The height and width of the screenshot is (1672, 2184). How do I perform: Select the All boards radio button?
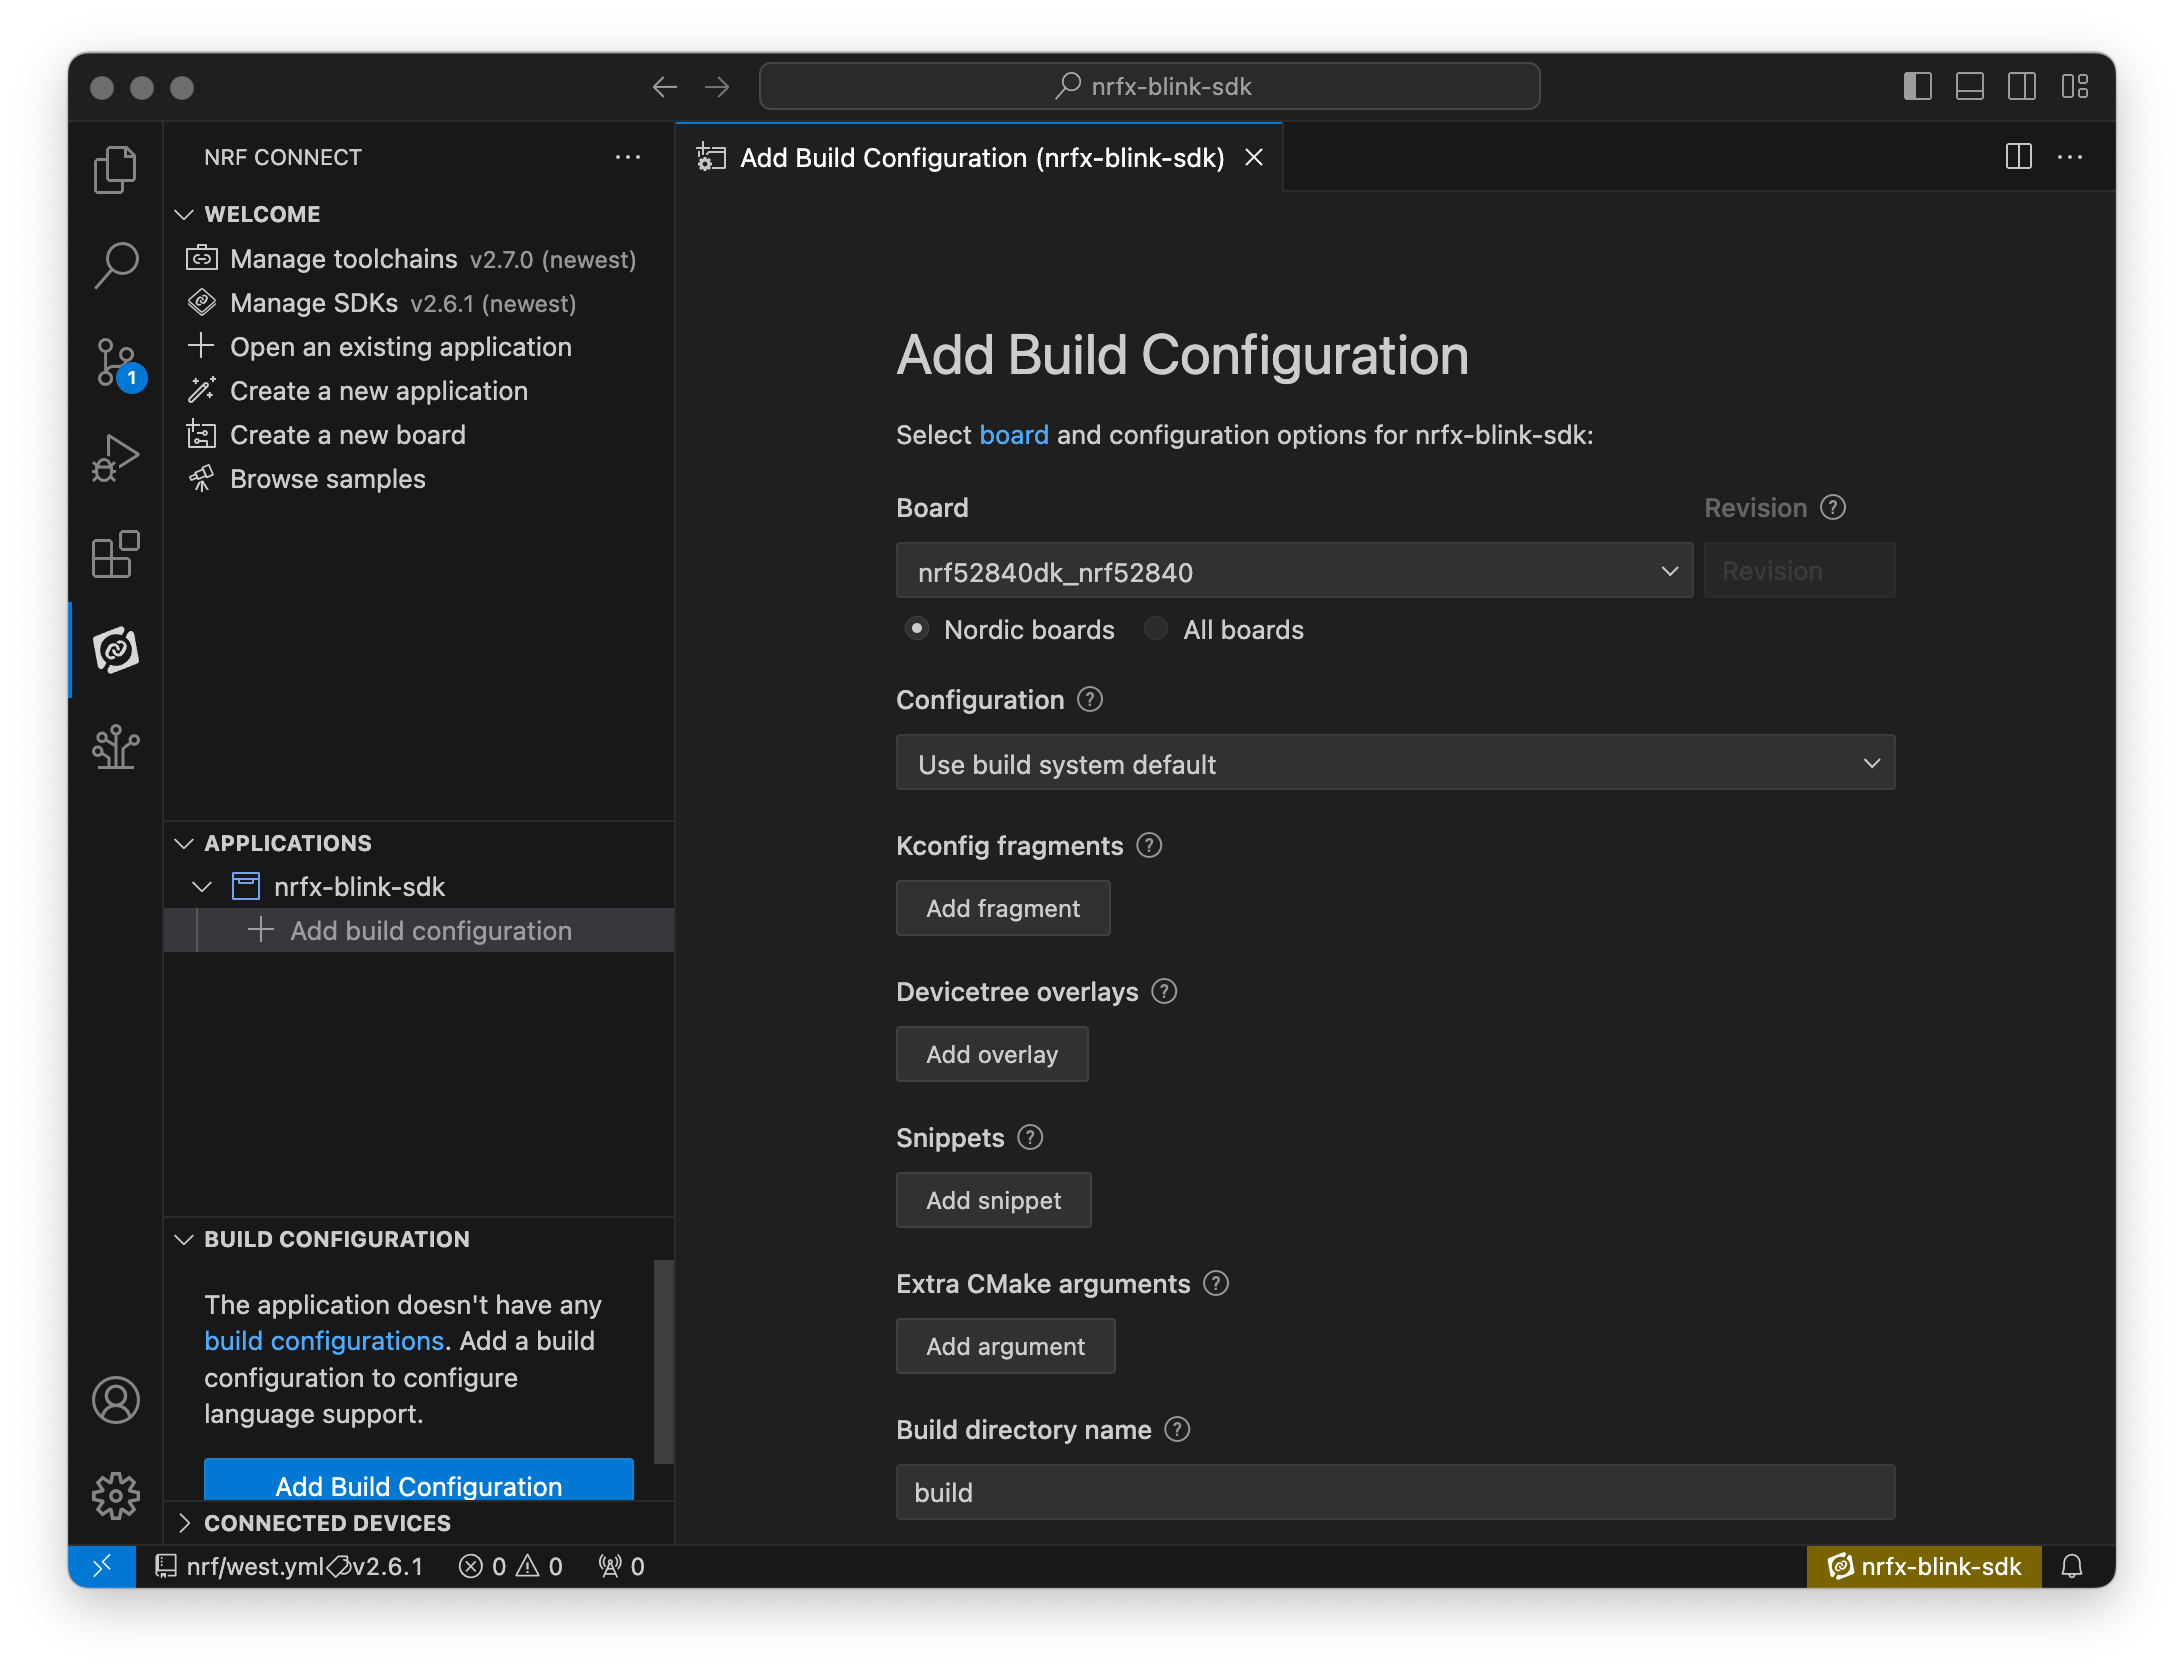click(x=1156, y=629)
